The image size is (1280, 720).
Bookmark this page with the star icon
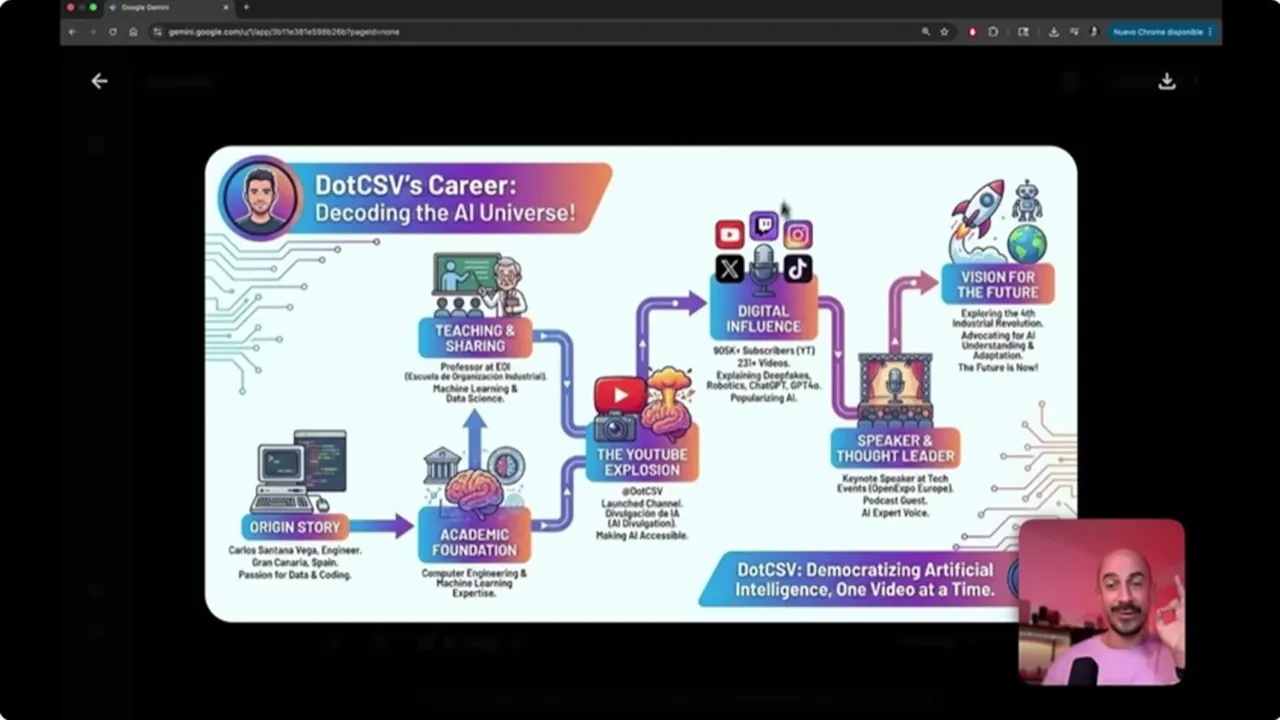[944, 32]
